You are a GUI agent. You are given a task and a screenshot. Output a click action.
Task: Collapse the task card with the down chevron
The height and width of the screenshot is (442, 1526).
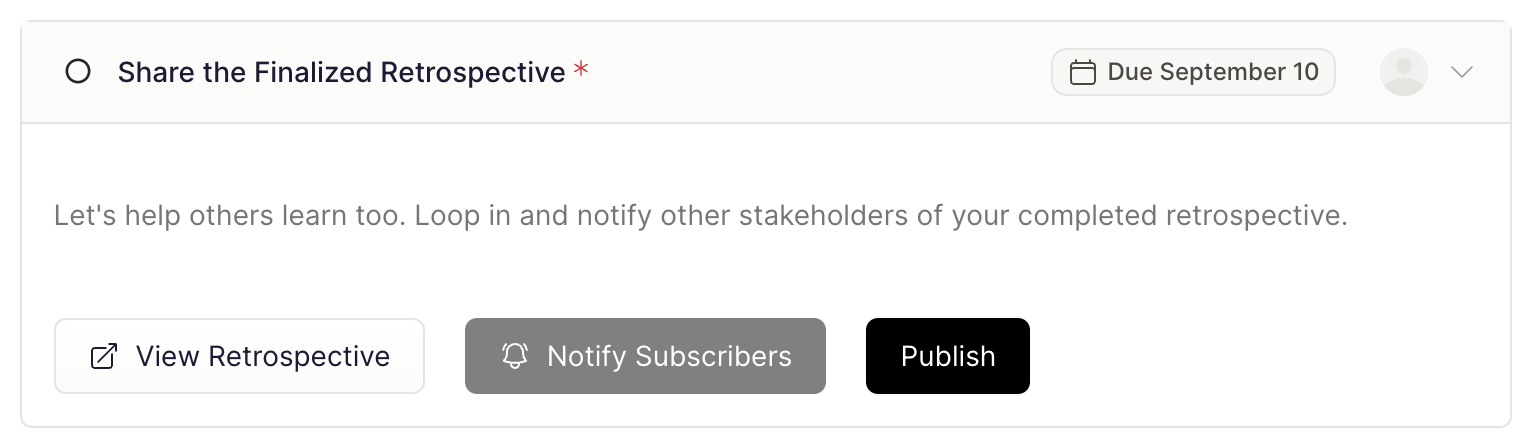[x=1462, y=72]
